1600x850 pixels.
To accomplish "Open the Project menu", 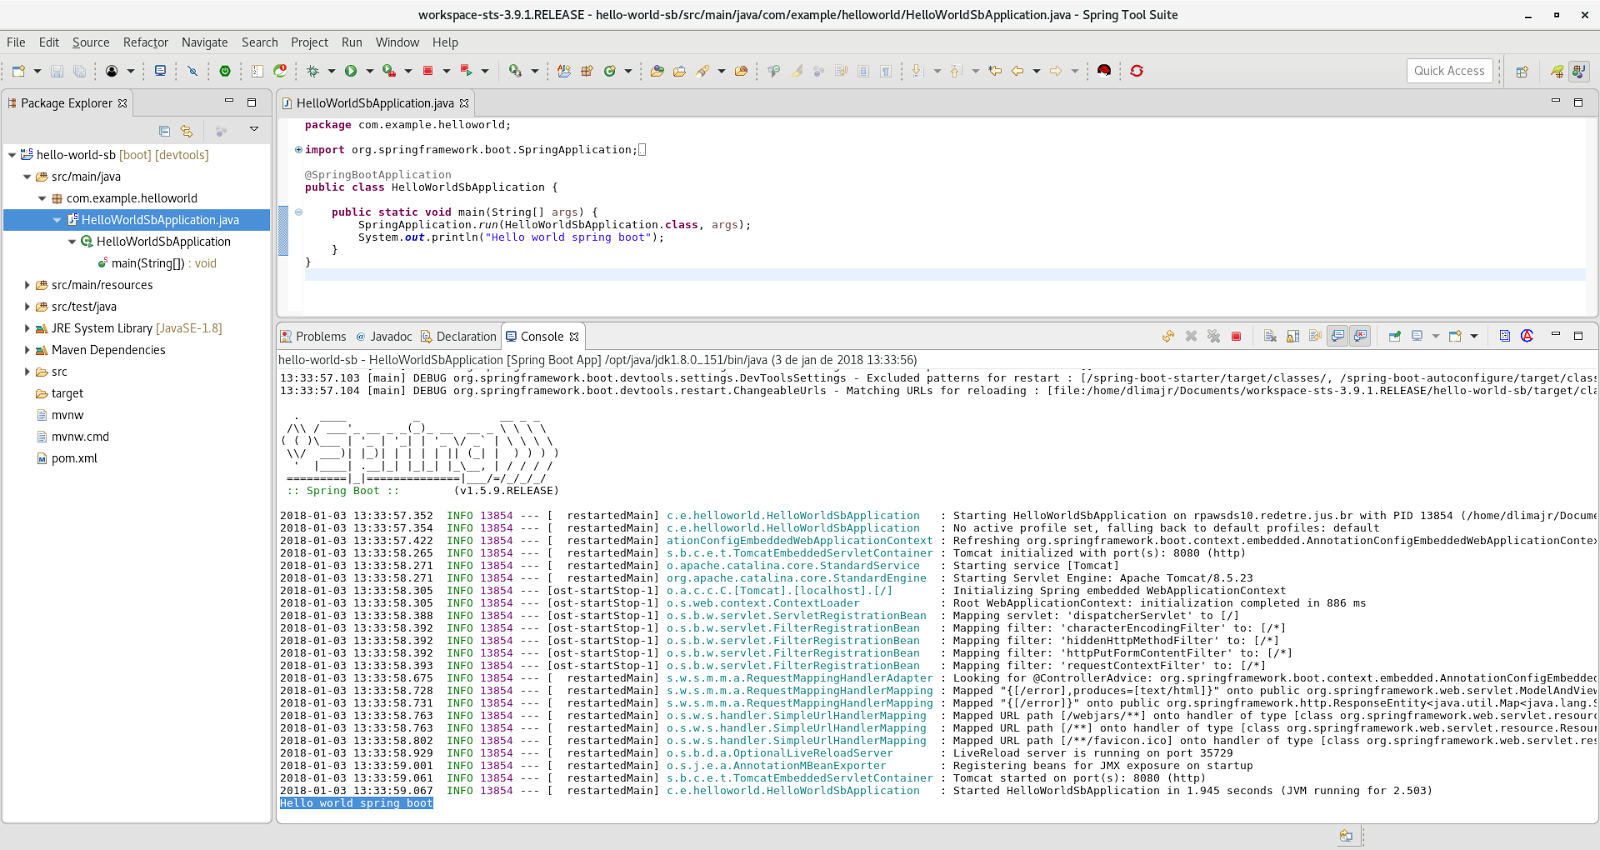I will [x=309, y=42].
